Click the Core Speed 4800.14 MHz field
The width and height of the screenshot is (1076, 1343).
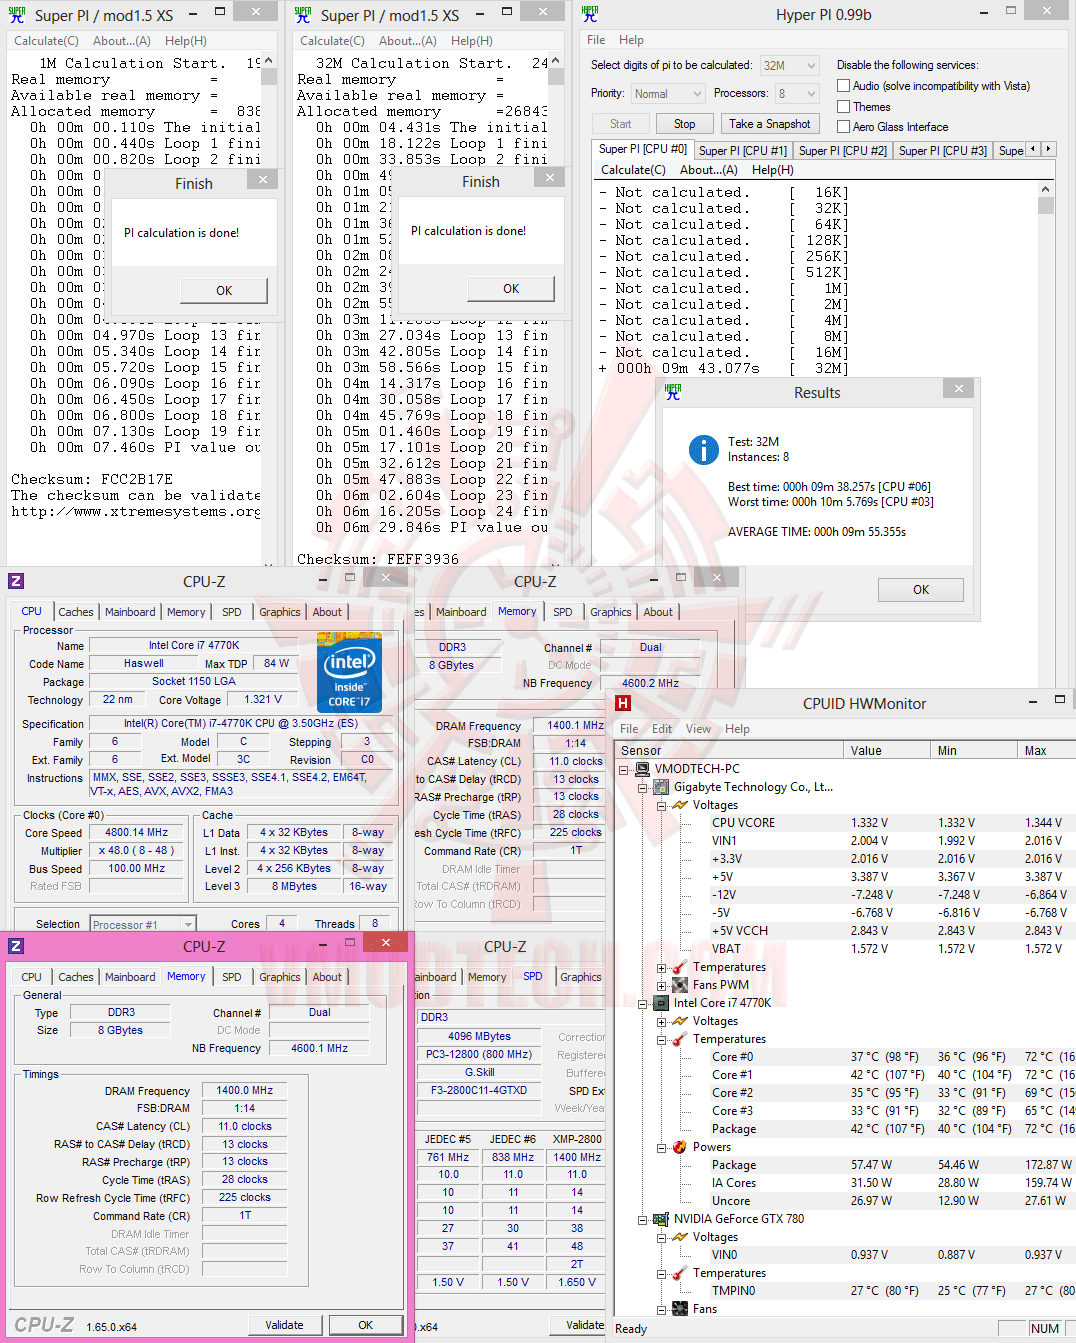(137, 833)
